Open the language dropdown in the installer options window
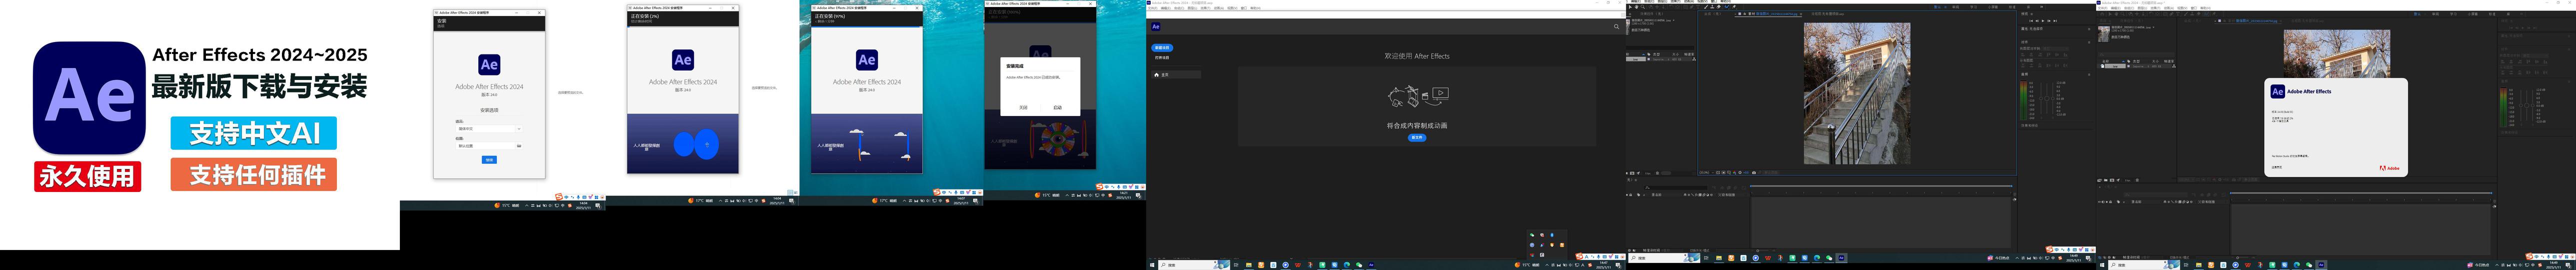The height and width of the screenshot is (270, 2576). pyautogui.click(x=489, y=129)
